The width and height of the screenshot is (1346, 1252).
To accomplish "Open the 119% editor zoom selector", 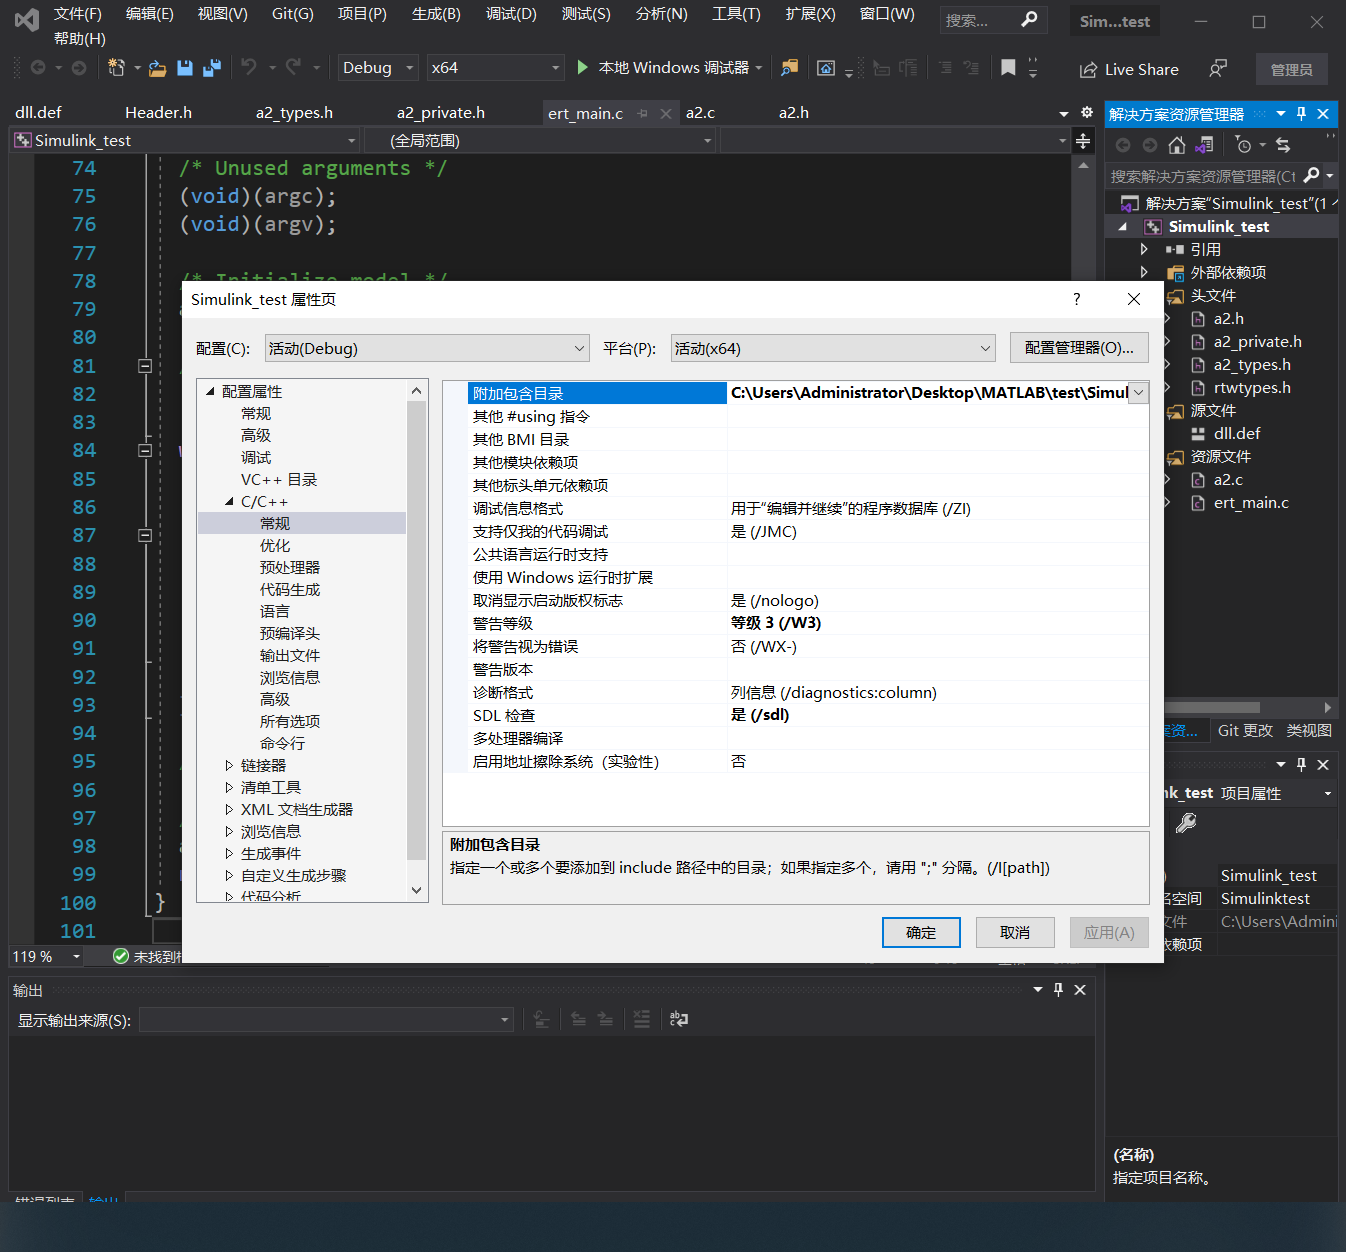I will point(45,956).
